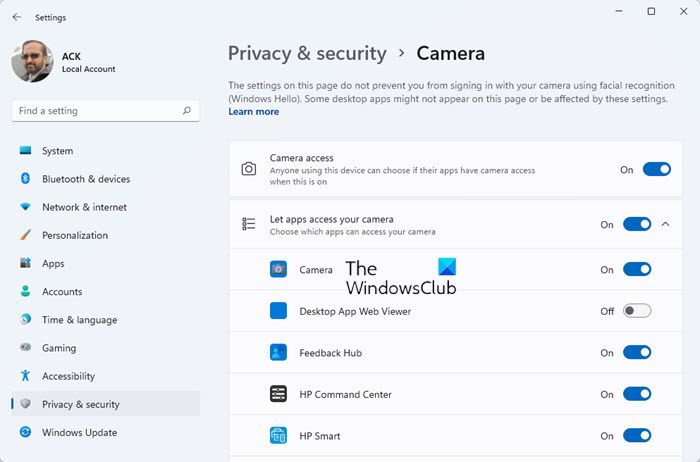Click the HP Command Center icon
Screen dimensions: 700x462
[278, 394]
